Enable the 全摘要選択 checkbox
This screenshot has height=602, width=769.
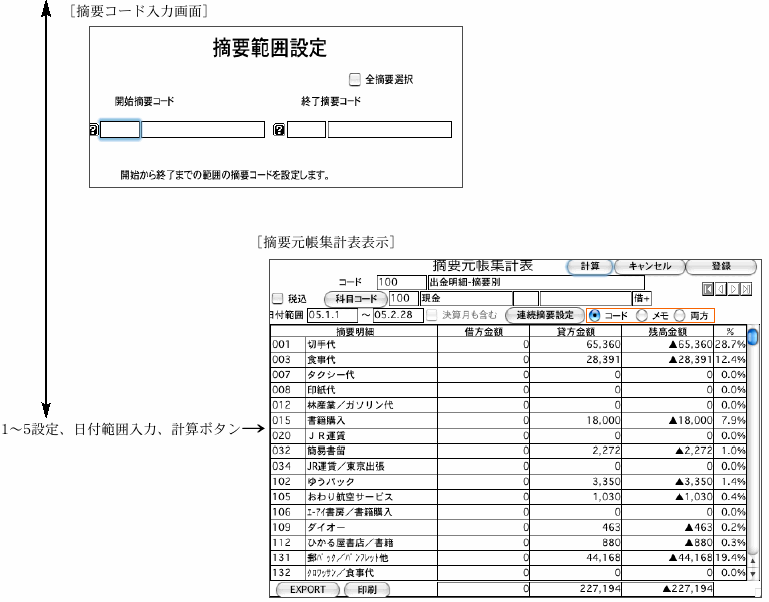pyautogui.click(x=355, y=78)
